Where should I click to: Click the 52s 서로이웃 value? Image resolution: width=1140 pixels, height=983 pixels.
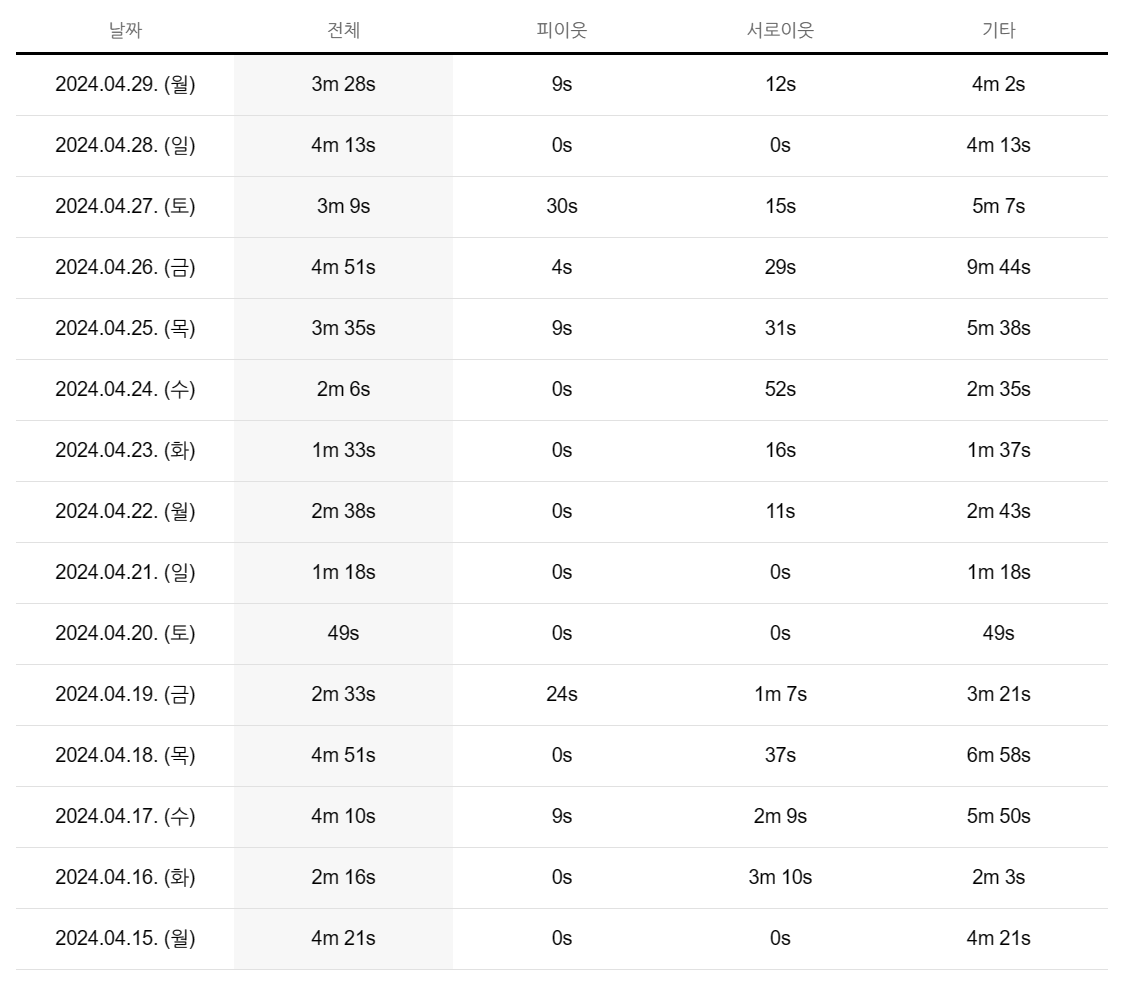pos(780,390)
